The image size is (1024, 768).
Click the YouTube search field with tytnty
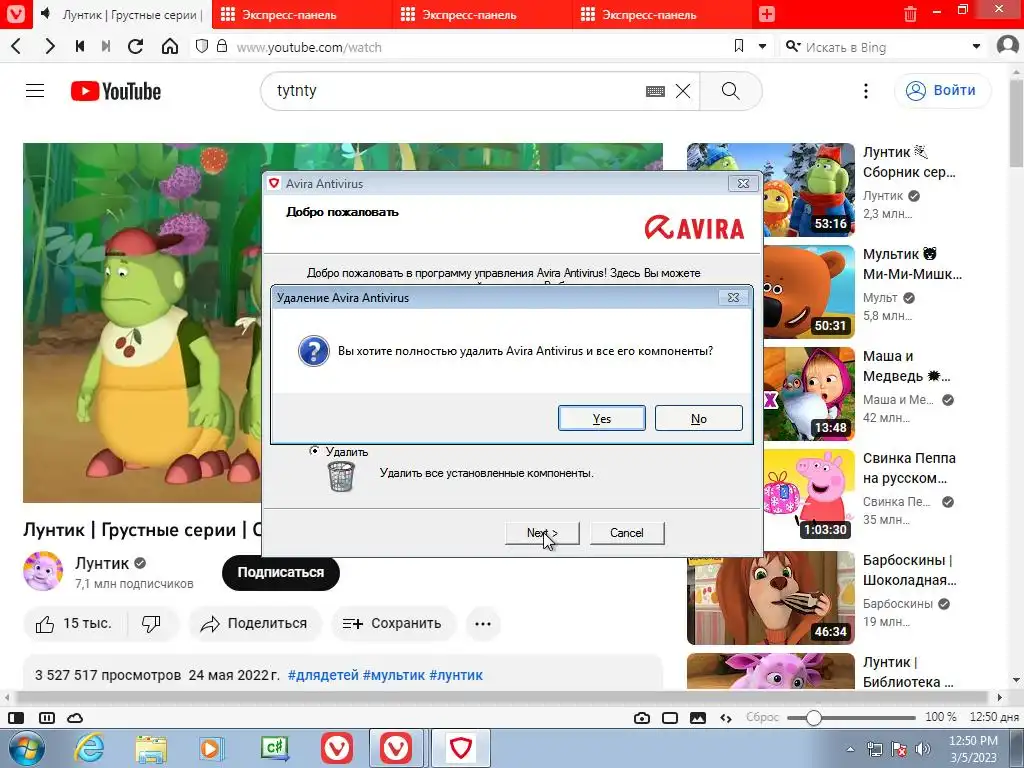(x=457, y=91)
